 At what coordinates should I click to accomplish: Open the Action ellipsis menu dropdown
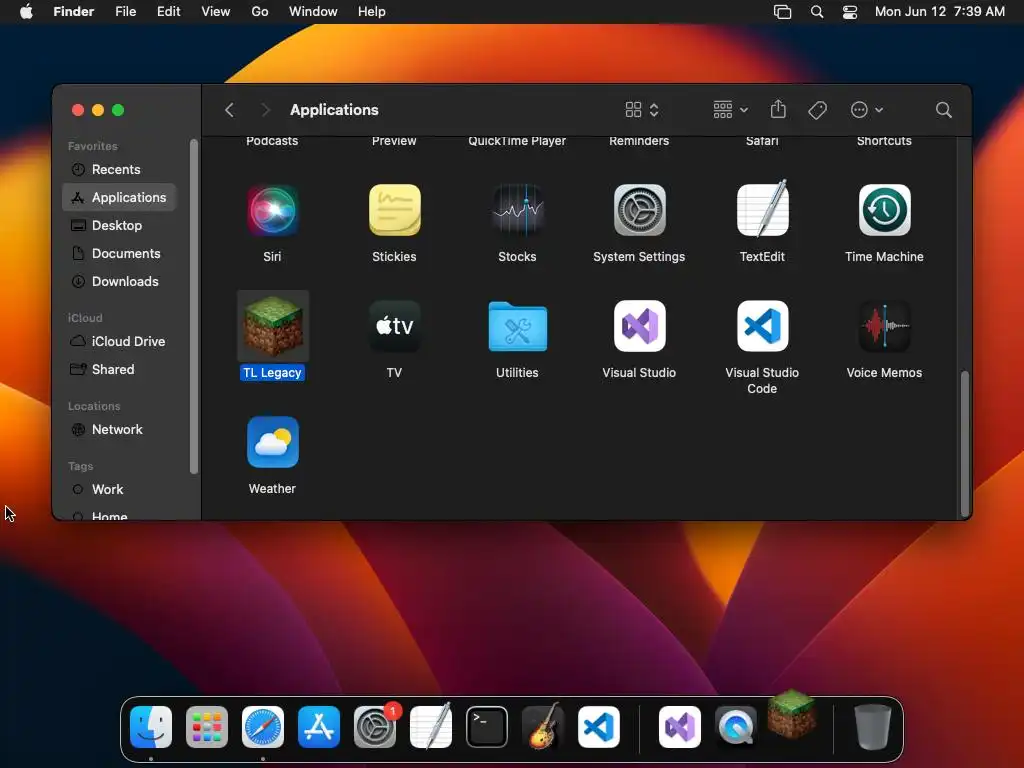867,110
